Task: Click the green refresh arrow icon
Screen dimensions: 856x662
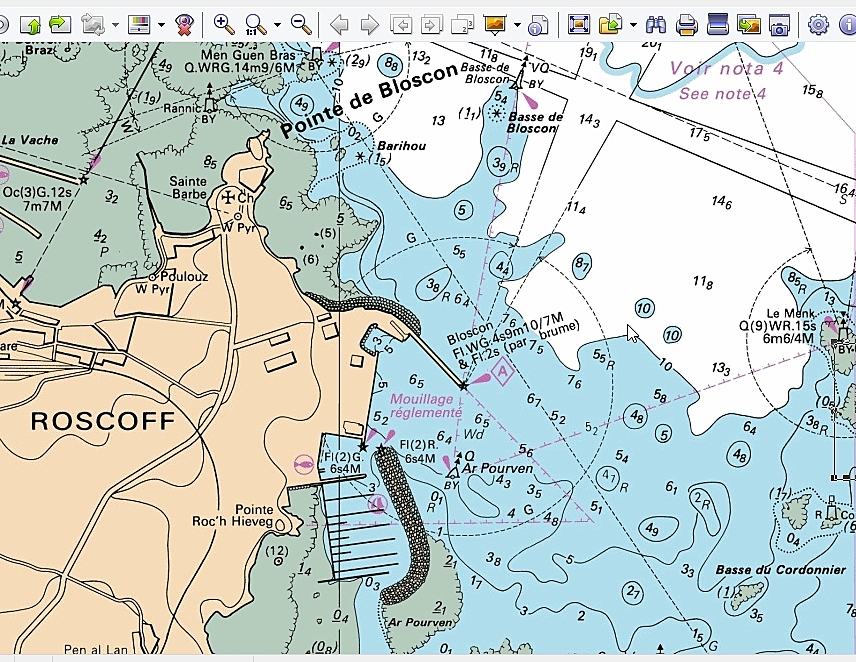Action: [60, 25]
